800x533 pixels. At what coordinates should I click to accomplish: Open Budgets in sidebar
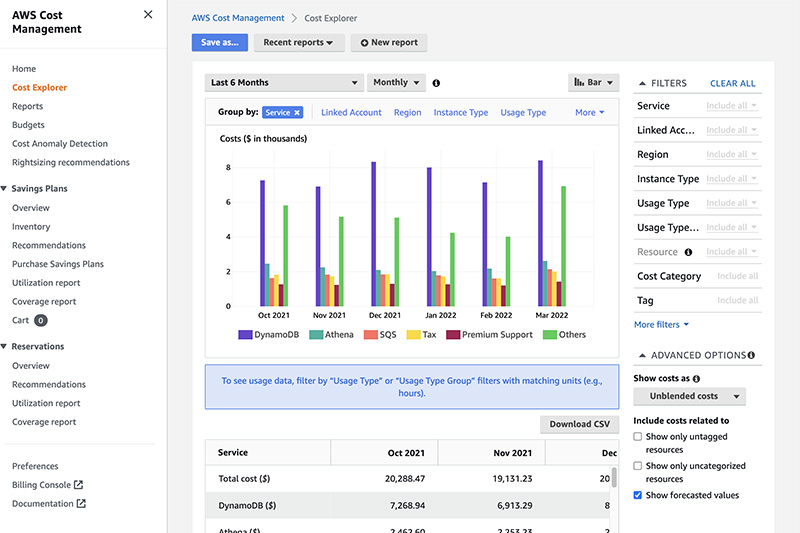pos(28,125)
